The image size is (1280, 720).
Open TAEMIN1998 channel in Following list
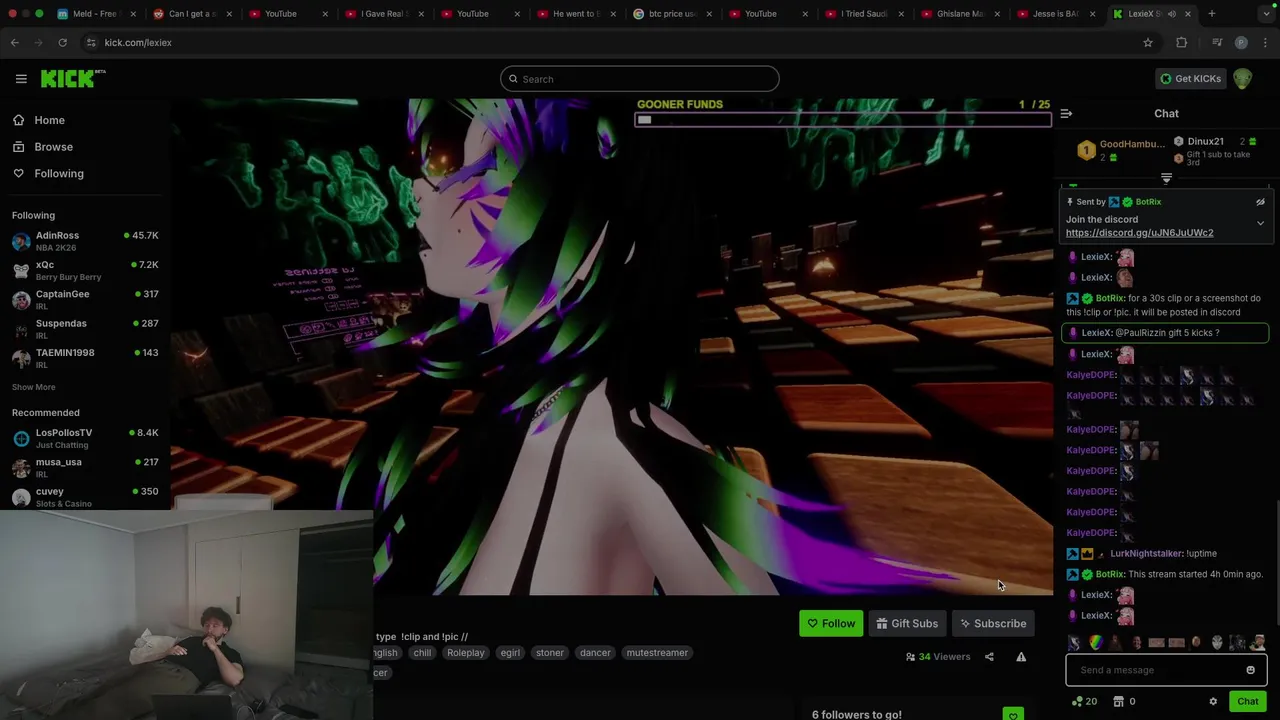(85, 358)
